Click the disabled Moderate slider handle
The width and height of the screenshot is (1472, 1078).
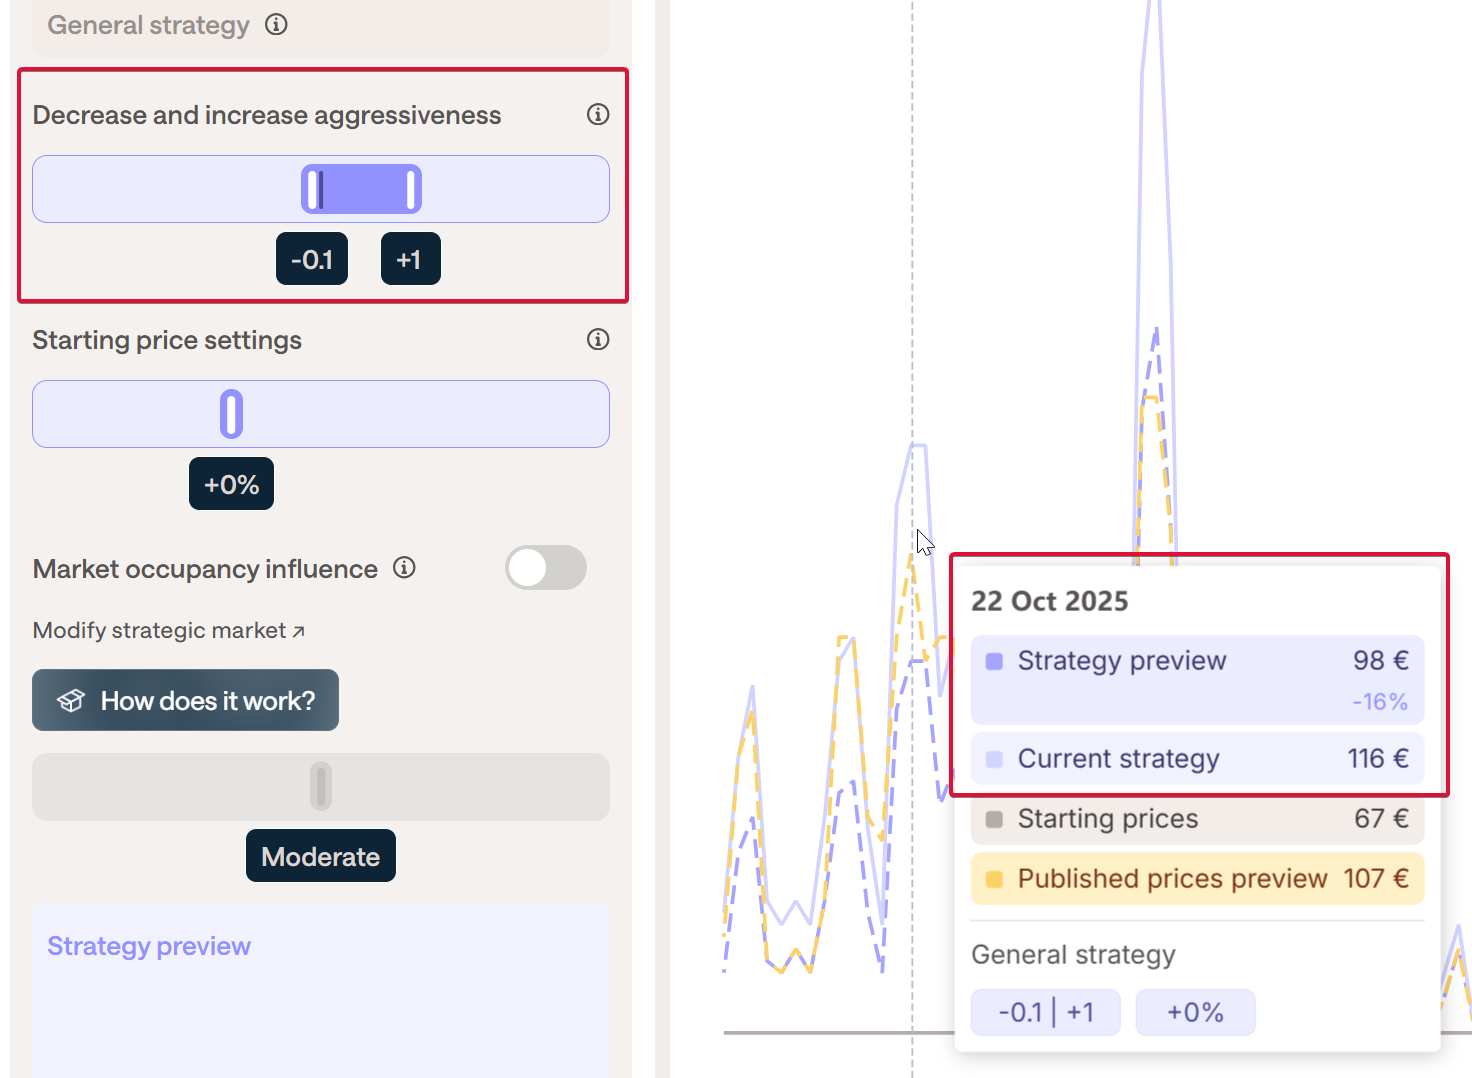click(x=320, y=786)
